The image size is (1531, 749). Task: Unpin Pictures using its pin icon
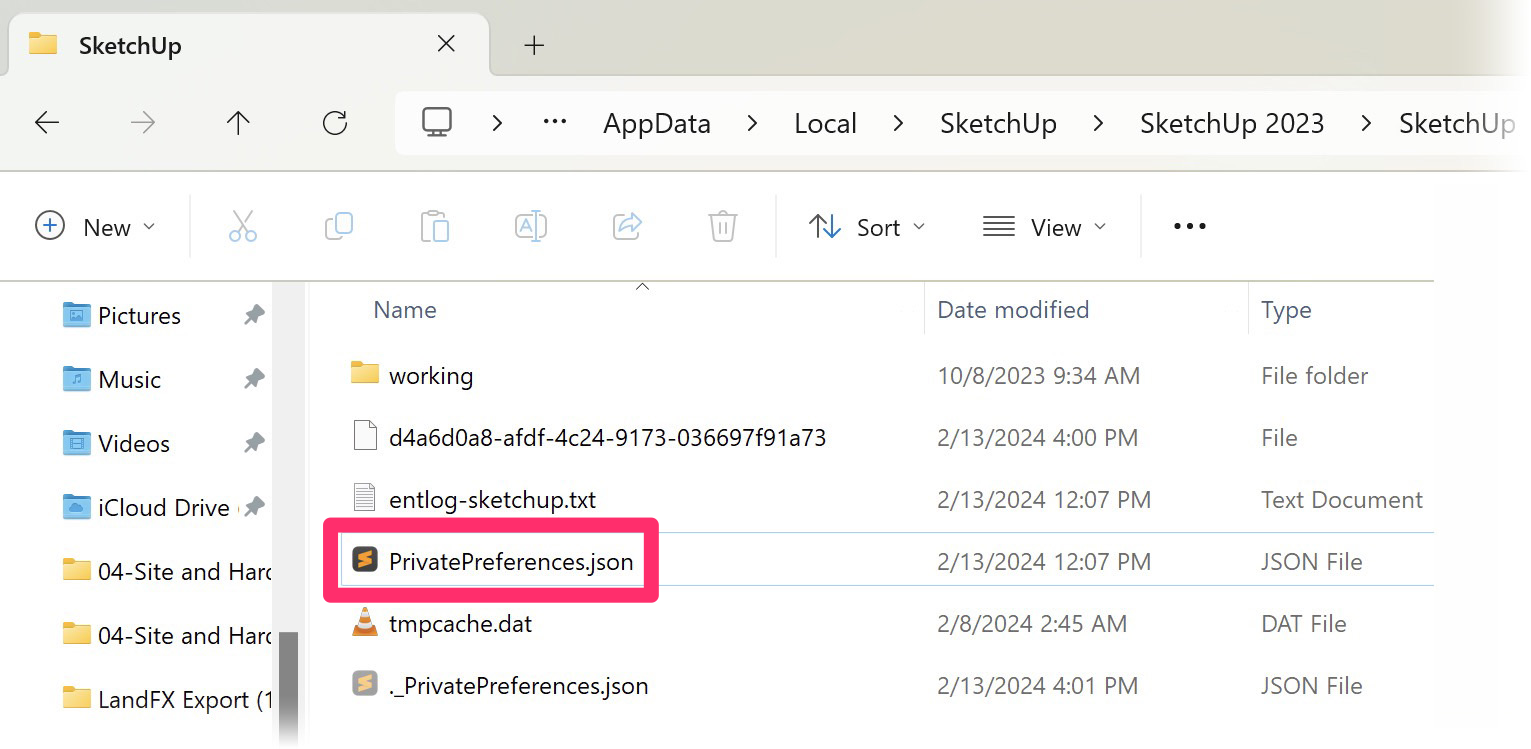tap(254, 315)
